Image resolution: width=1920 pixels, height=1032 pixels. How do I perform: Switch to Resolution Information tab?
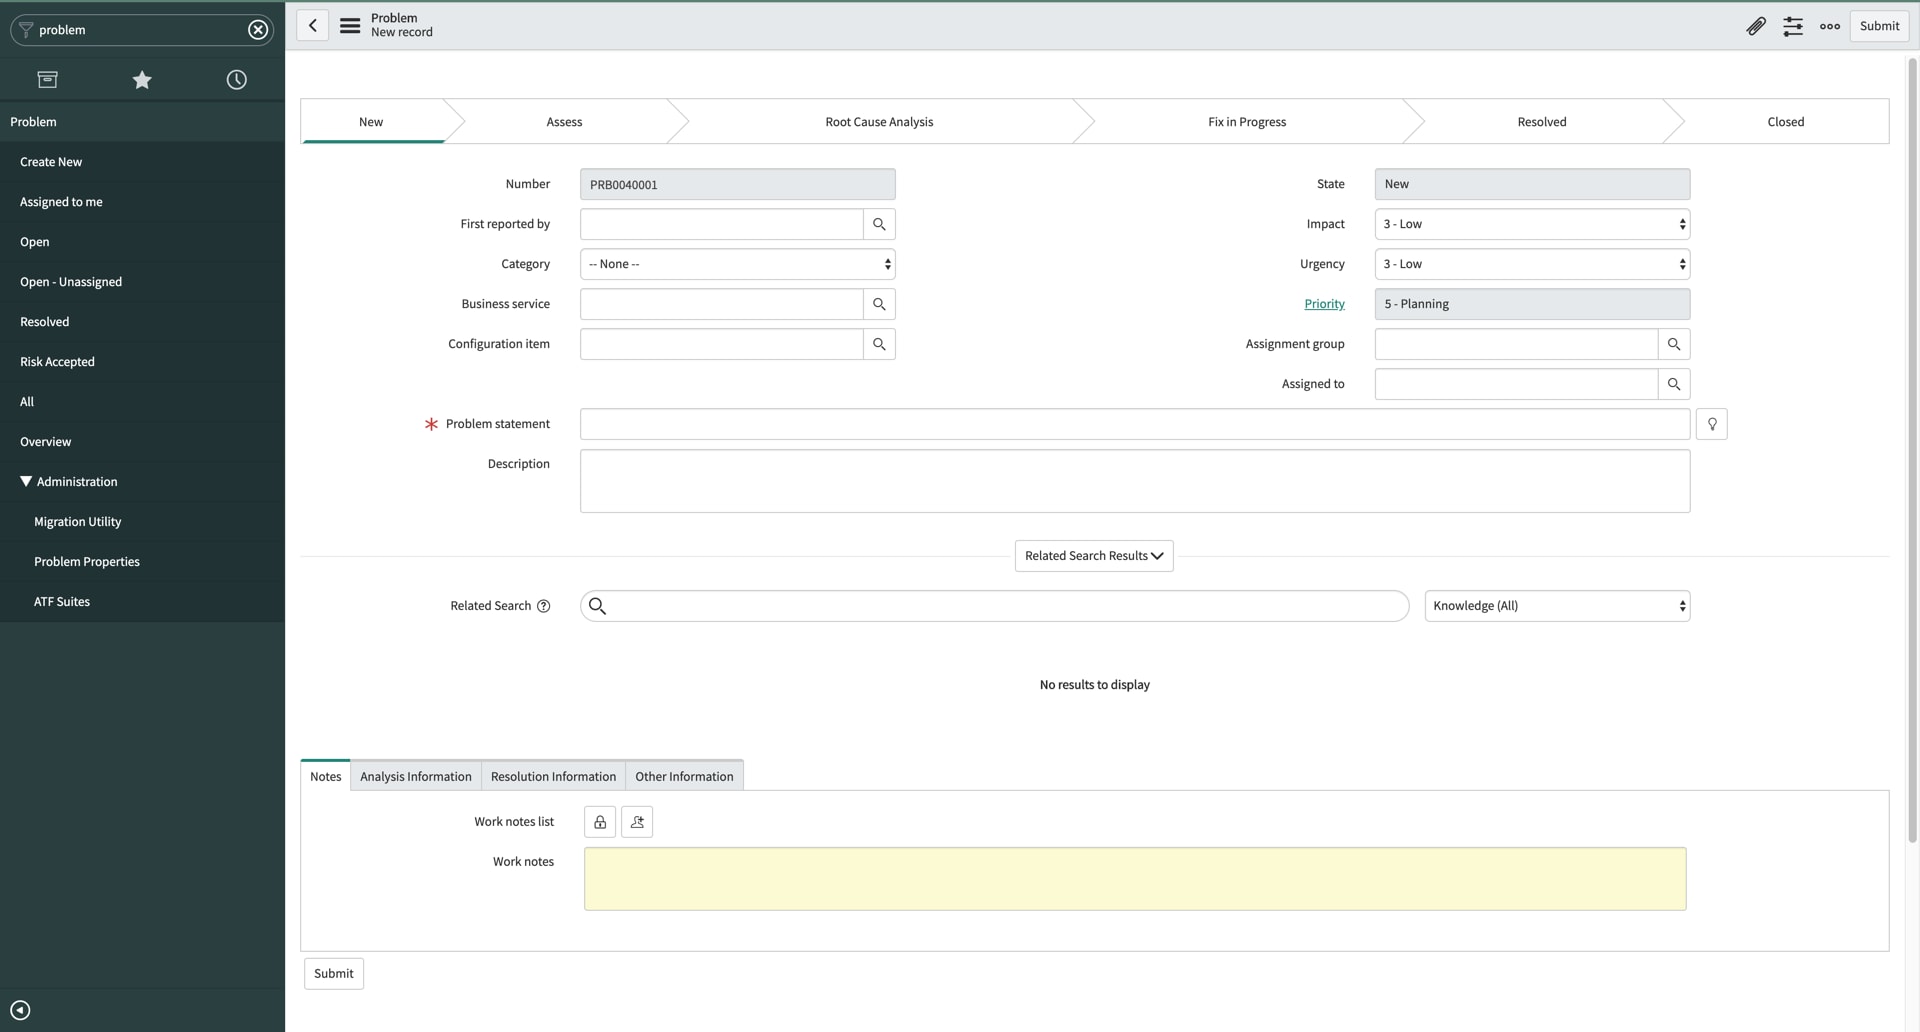(553, 776)
